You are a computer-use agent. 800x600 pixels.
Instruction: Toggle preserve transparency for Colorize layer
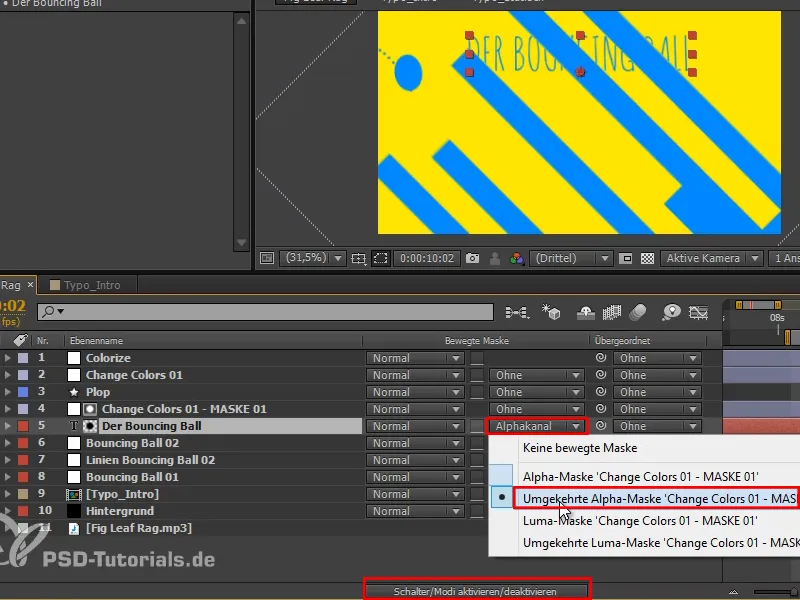[477, 358]
